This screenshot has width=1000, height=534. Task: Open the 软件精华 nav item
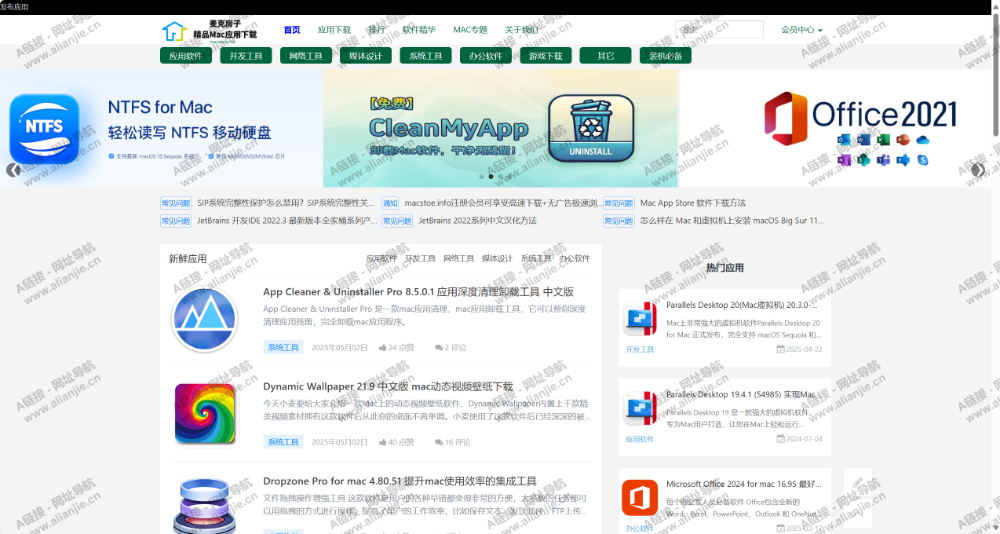click(x=419, y=29)
